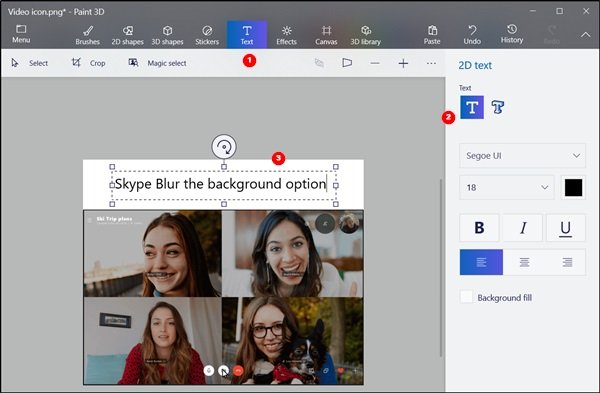Click the red hang-up button in image
Screen dimensions: 600x393
(x=238, y=370)
